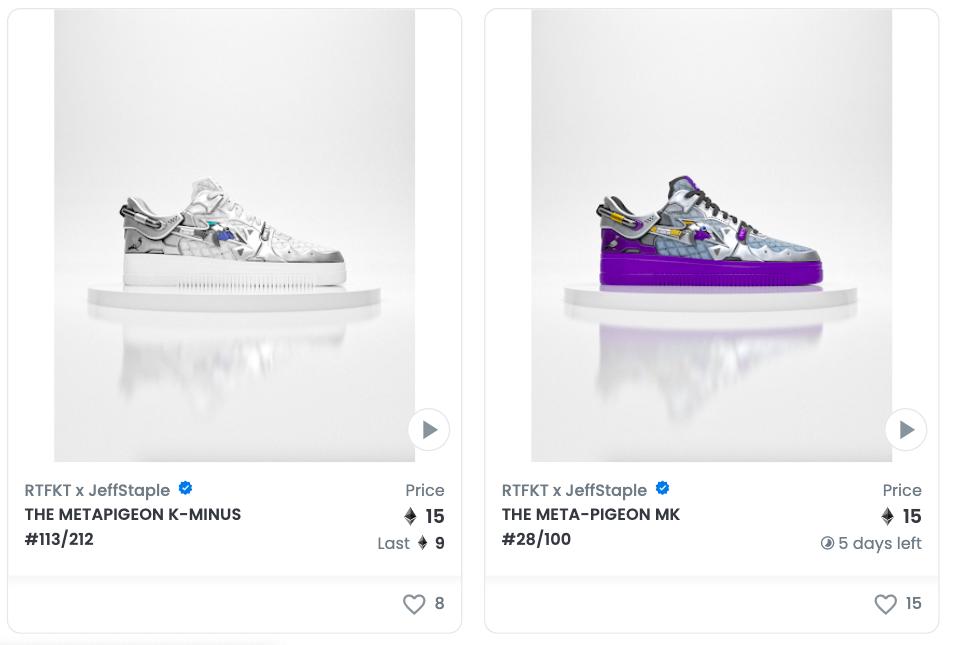Click verified badge on K-Minus card
The image size is (955, 645).
[185, 488]
